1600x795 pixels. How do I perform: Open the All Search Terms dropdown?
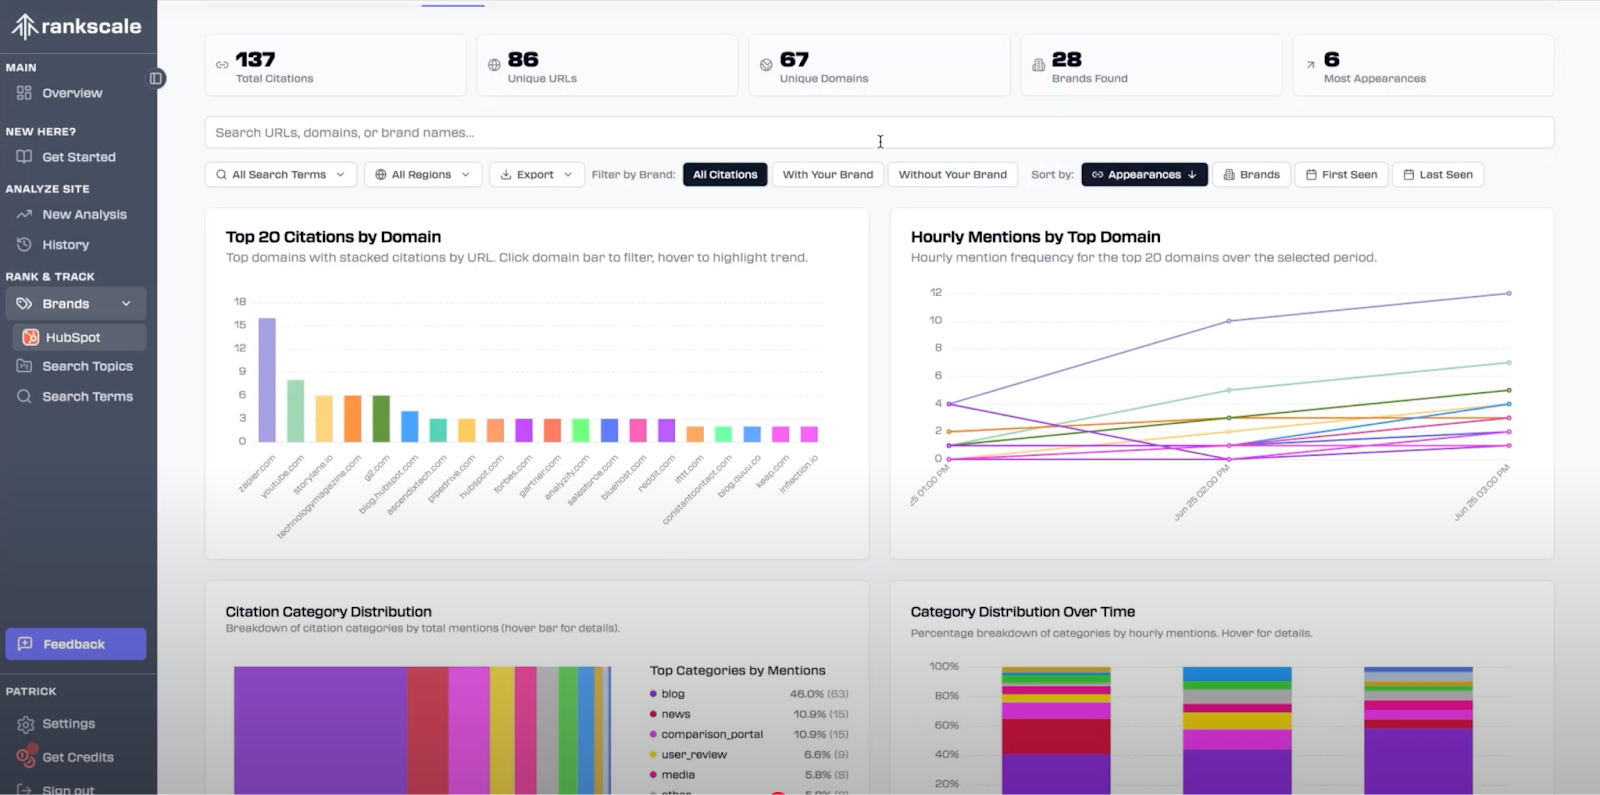click(280, 174)
